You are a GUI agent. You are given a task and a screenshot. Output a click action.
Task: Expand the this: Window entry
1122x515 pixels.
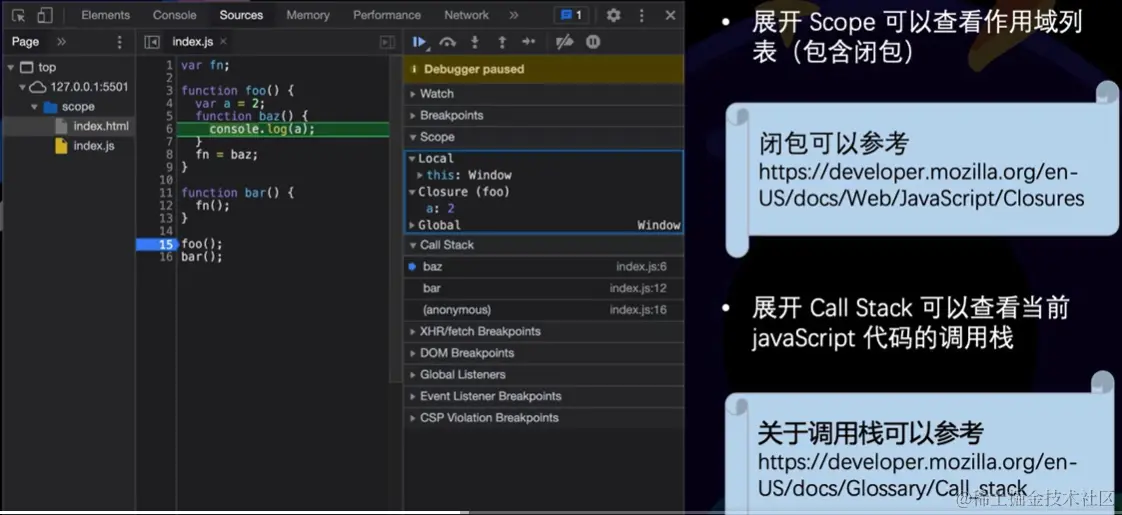[420, 175]
